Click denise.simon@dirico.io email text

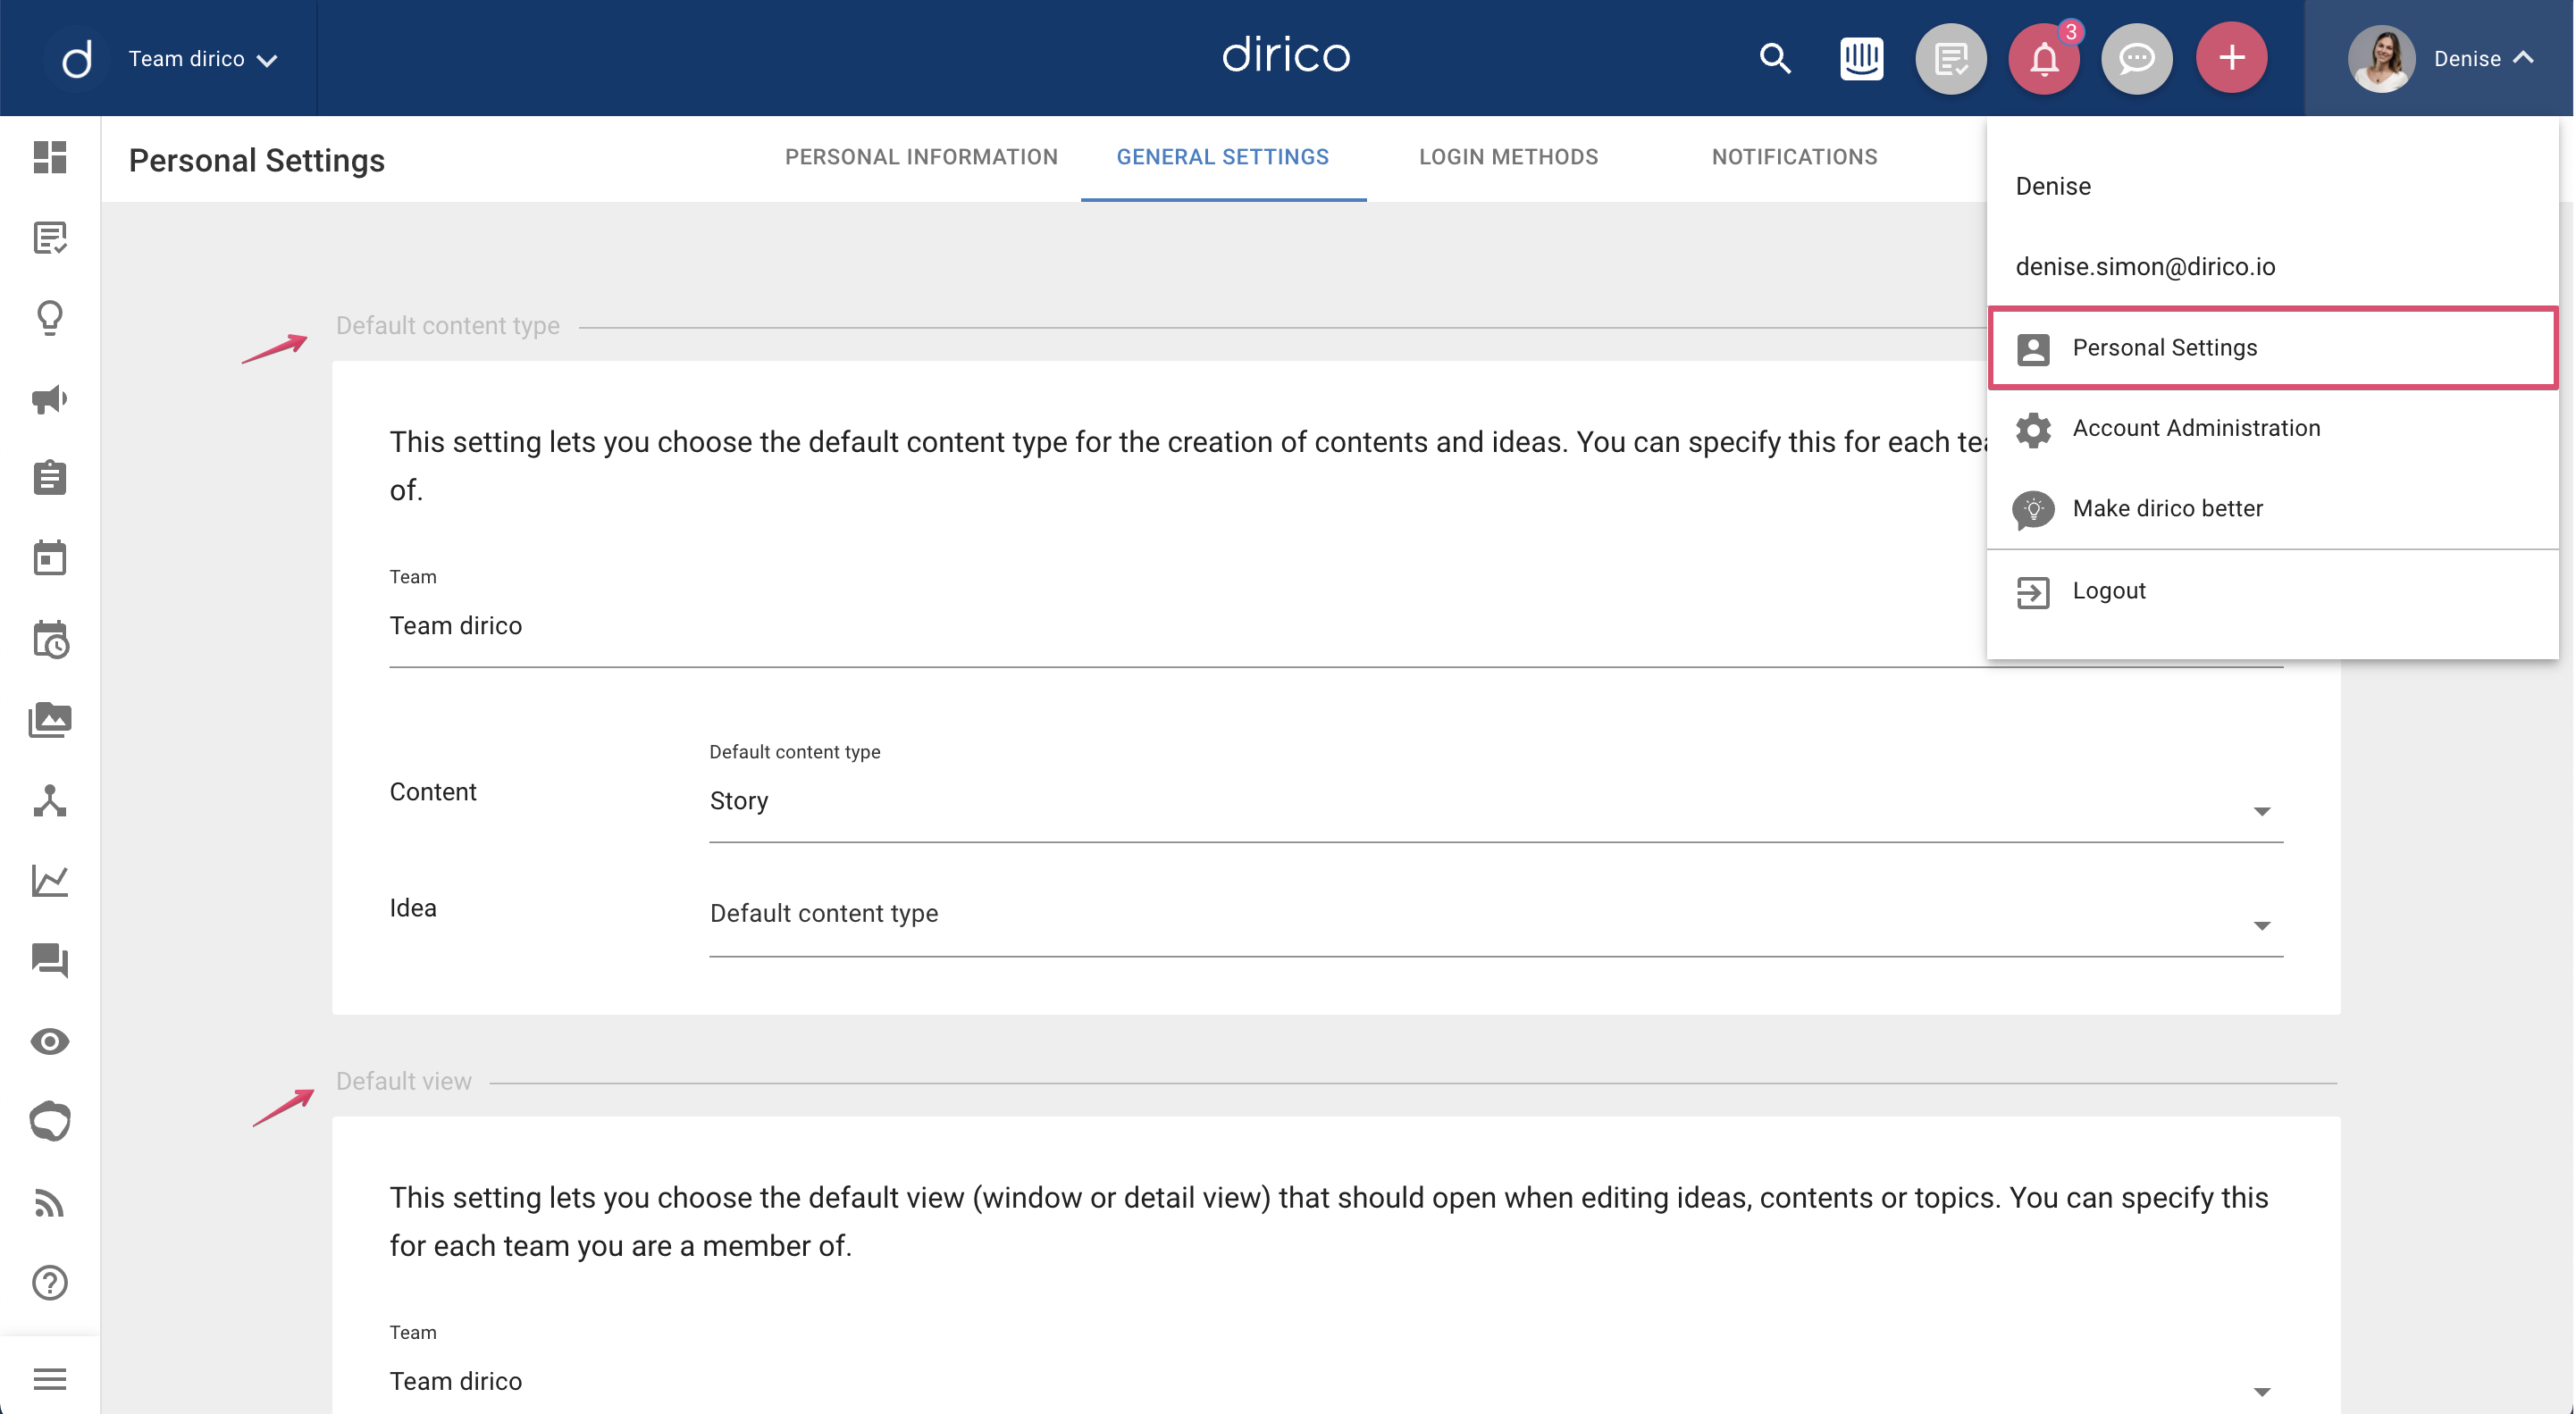coord(2145,266)
